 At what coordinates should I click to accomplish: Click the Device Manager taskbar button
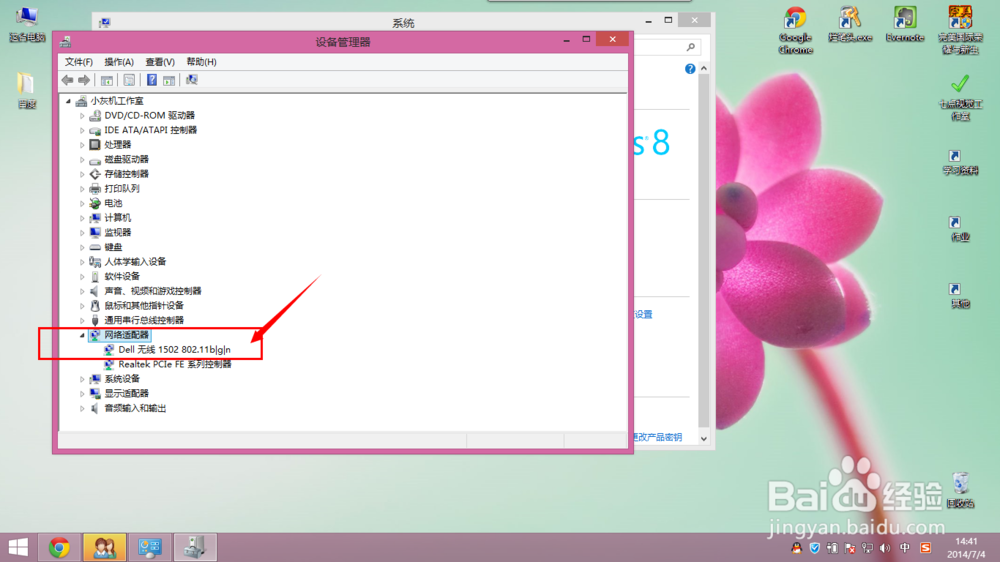point(195,547)
